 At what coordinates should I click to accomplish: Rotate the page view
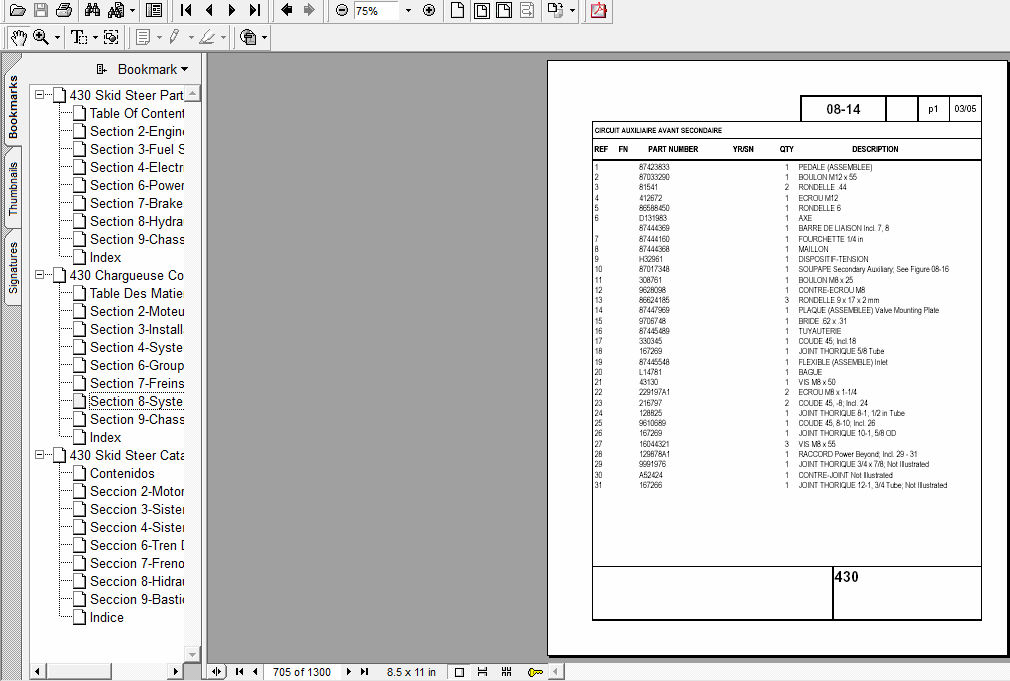(x=555, y=10)
